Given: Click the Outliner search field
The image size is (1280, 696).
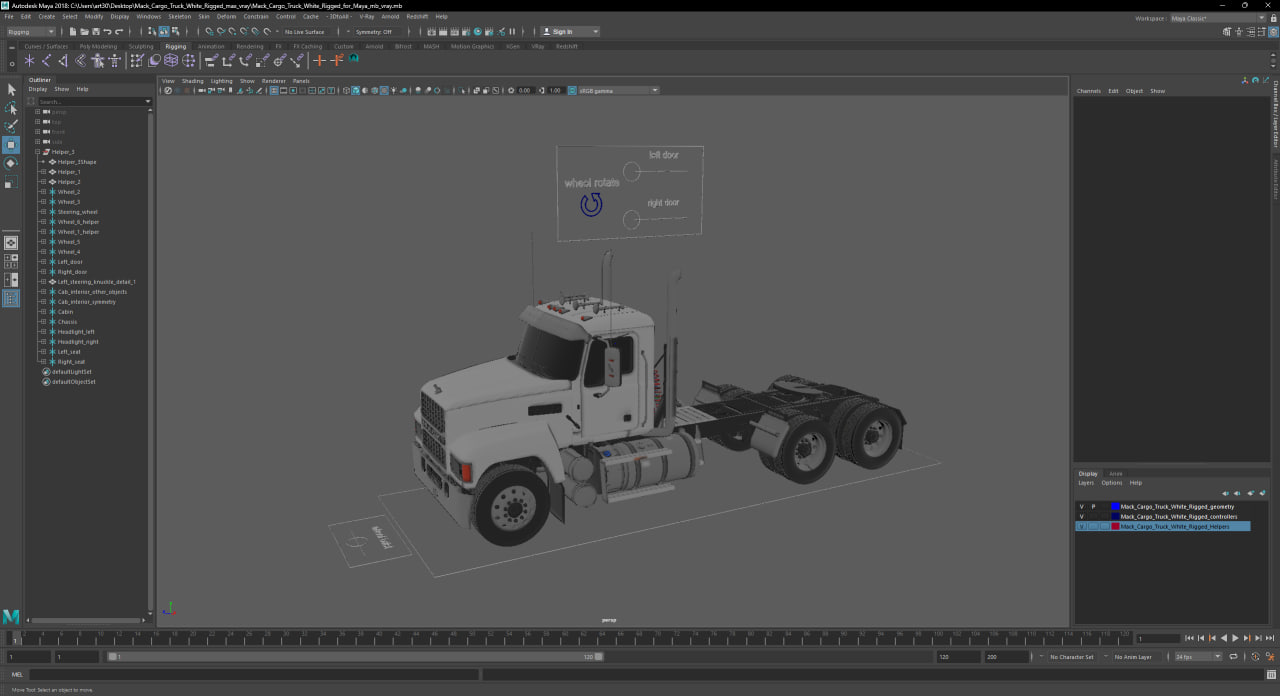Looking at the screenshot, I should [x=90, y=101].
